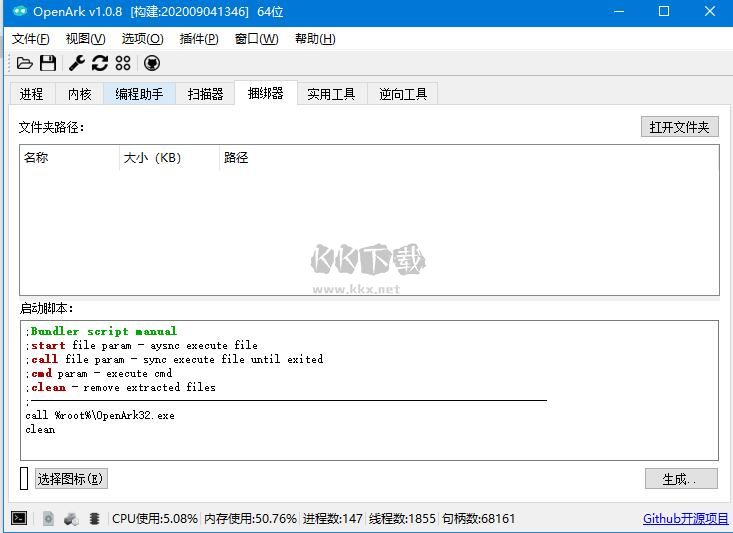Click the 选择图标(E) button
The width and height of the screenshot is (733, 533).
71,479
